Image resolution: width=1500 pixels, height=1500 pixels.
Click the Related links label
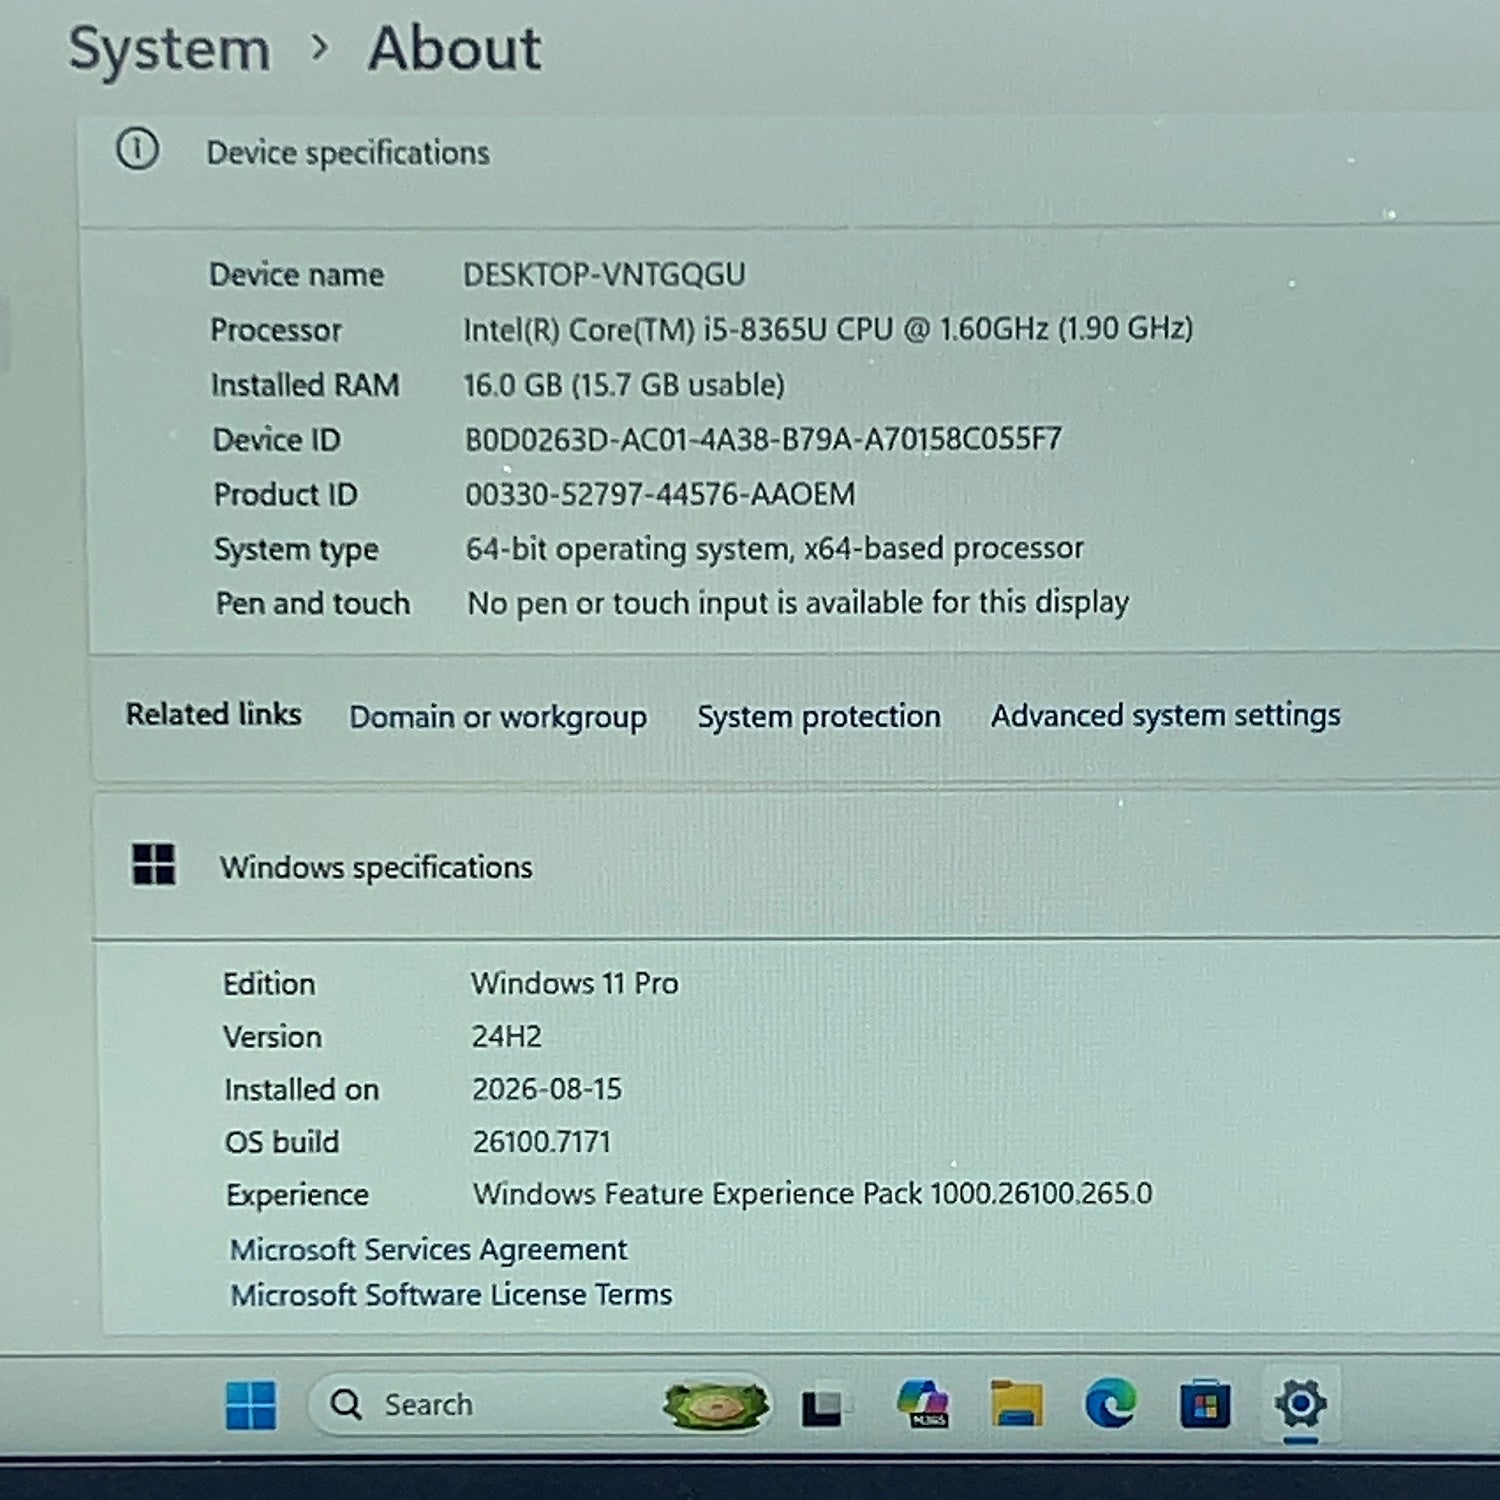pos(214,714)
